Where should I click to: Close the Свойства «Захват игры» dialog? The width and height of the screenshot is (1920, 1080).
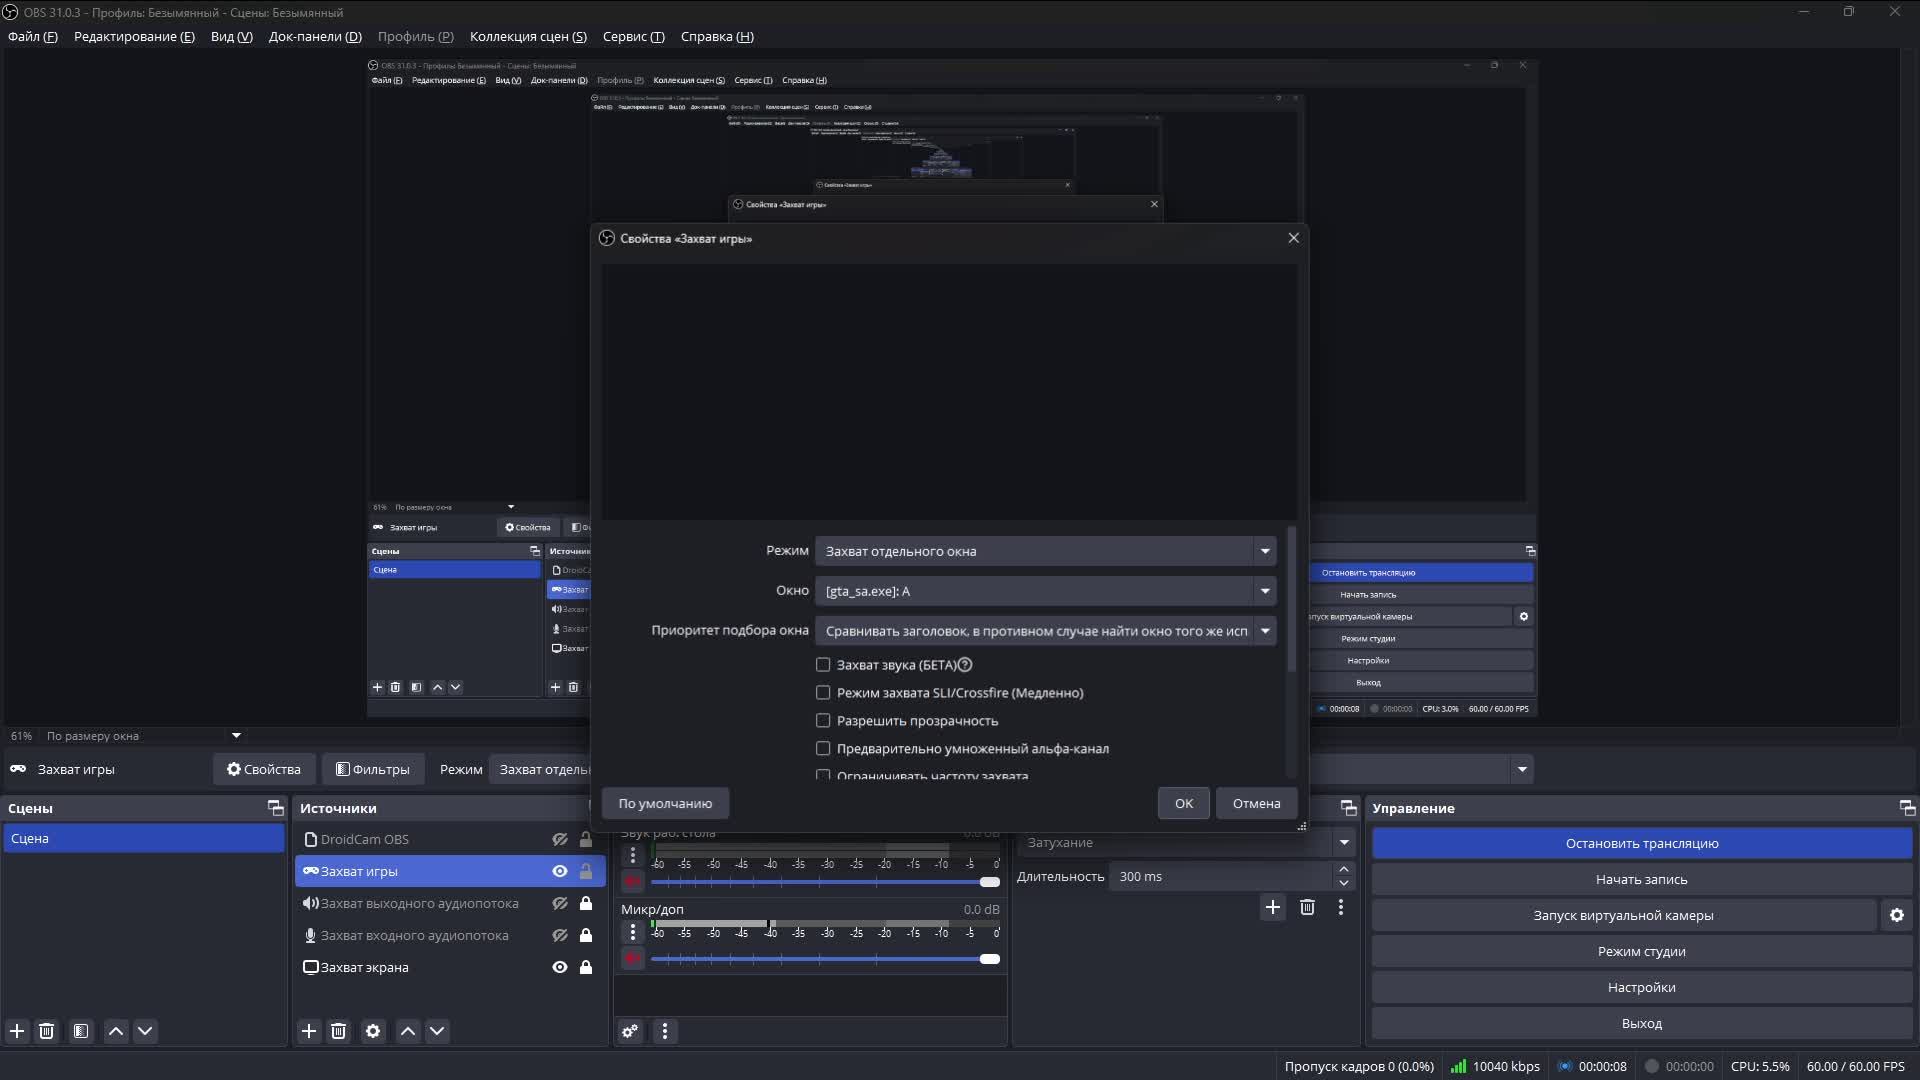1293,238
